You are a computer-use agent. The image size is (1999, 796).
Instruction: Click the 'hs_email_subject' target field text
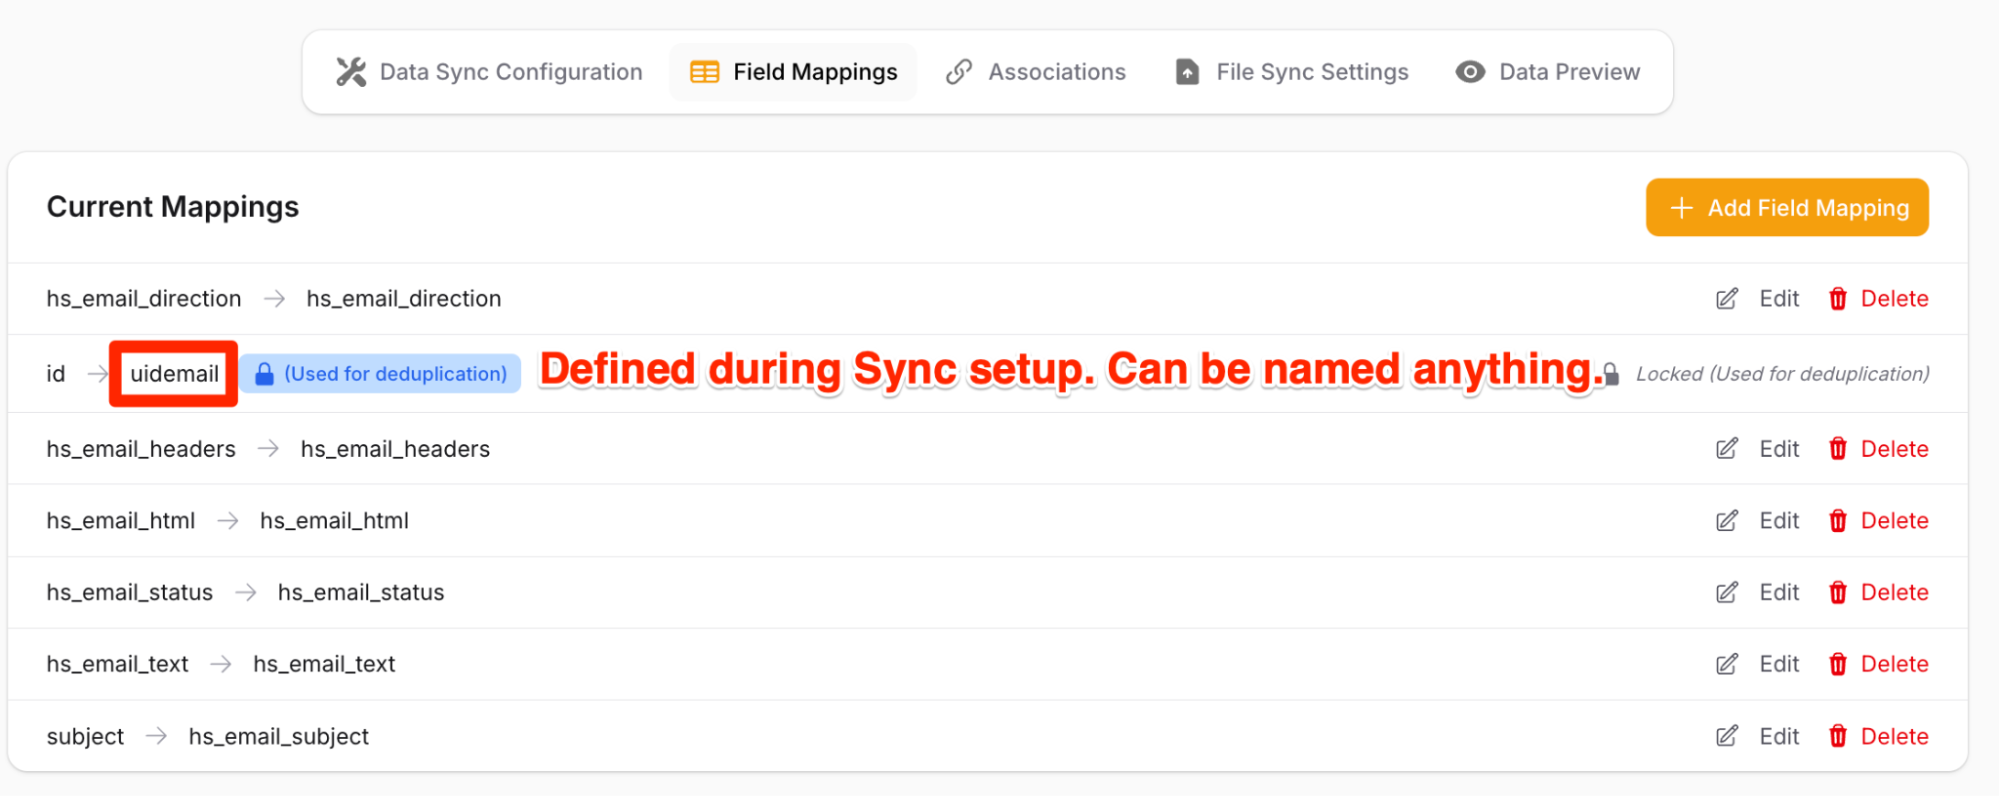[279, 737]
